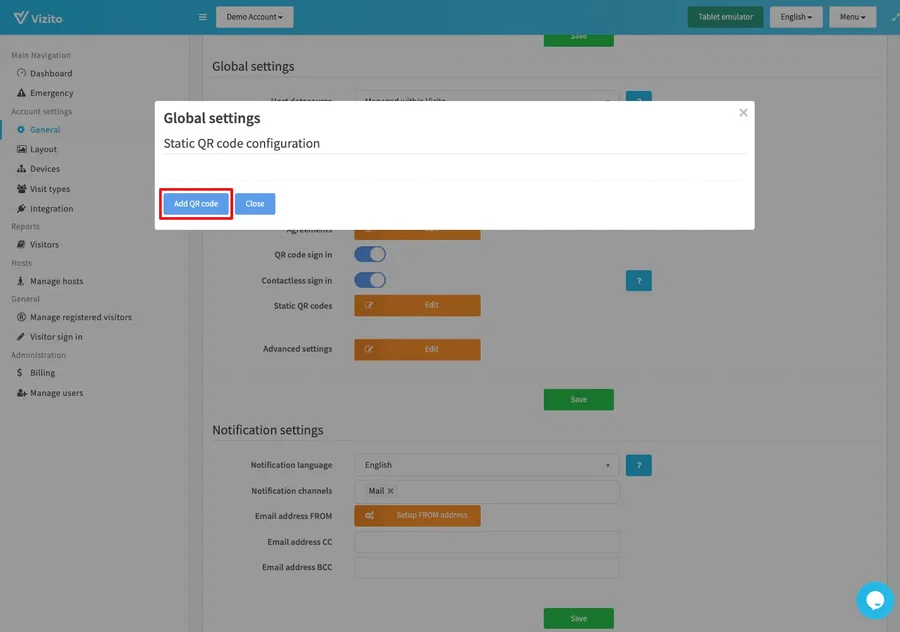Open the Notification language select box
Image resolution: width=900 pixels, height=632 pixels.
[486, 465]
